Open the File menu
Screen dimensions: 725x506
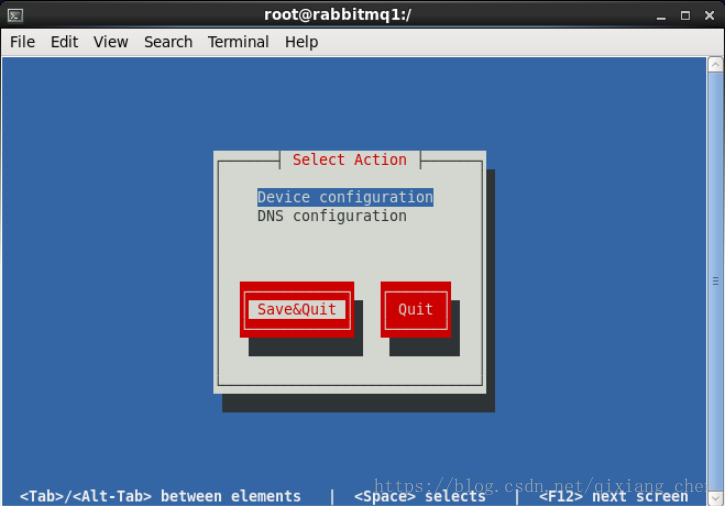click(x=22, y=42)
